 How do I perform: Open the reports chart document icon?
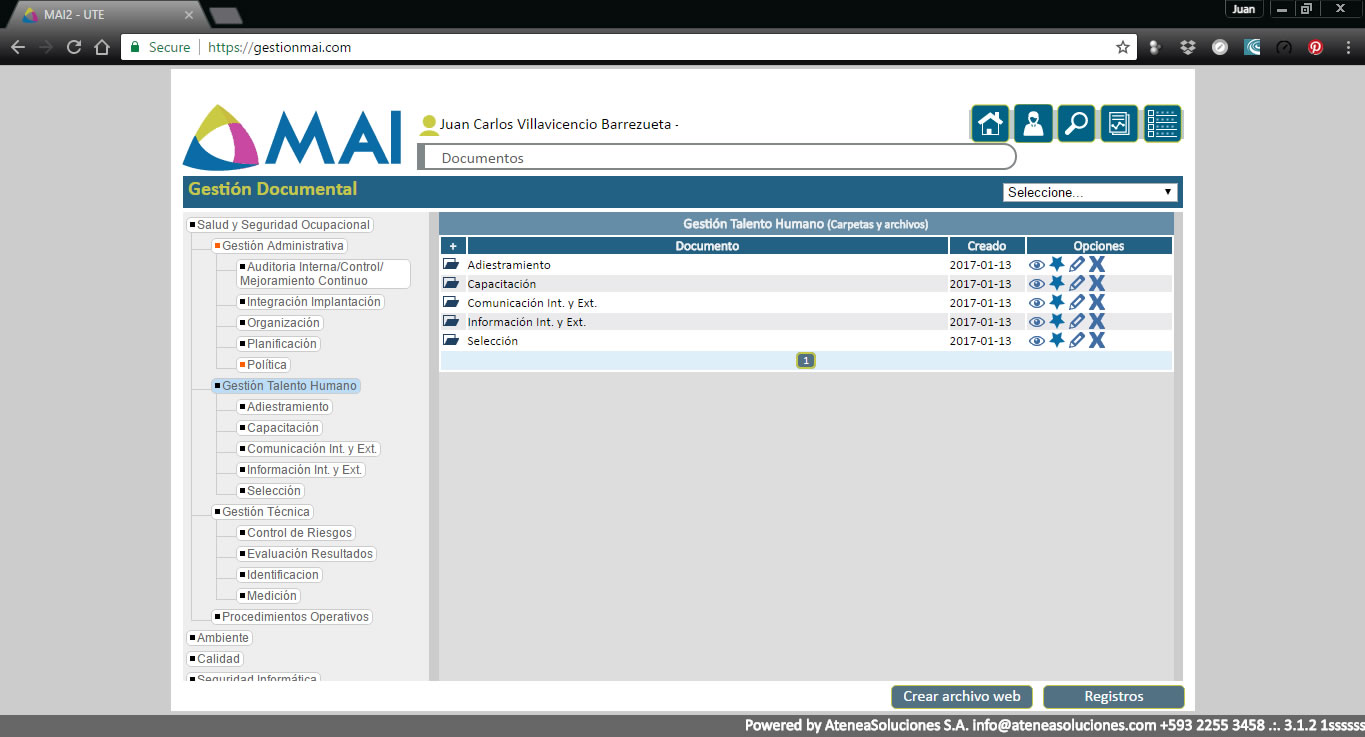1119,124
